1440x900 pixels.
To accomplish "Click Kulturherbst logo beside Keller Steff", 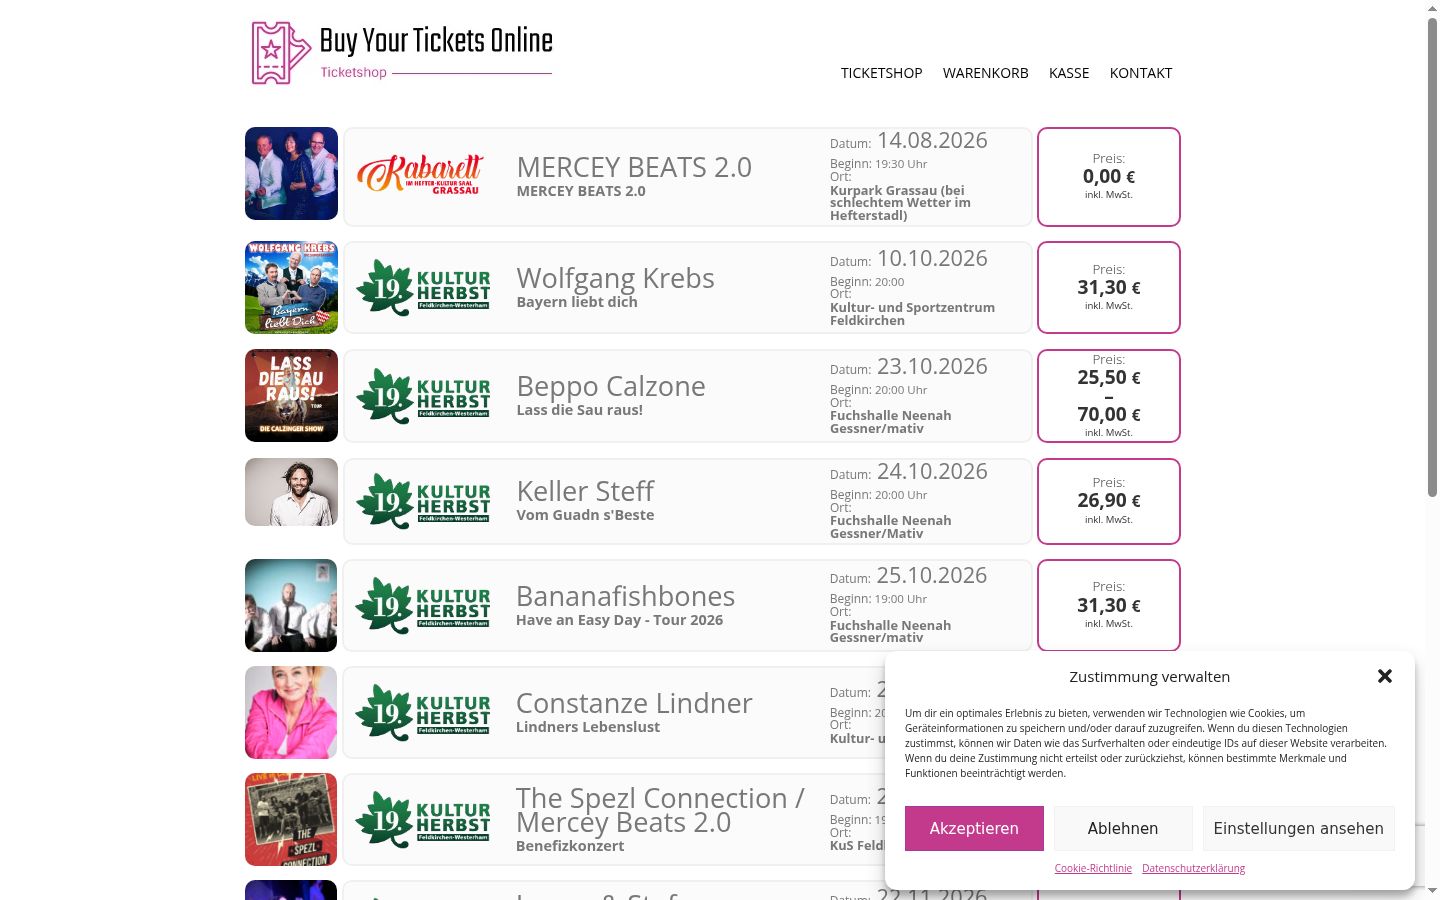I will click(423, 501).
